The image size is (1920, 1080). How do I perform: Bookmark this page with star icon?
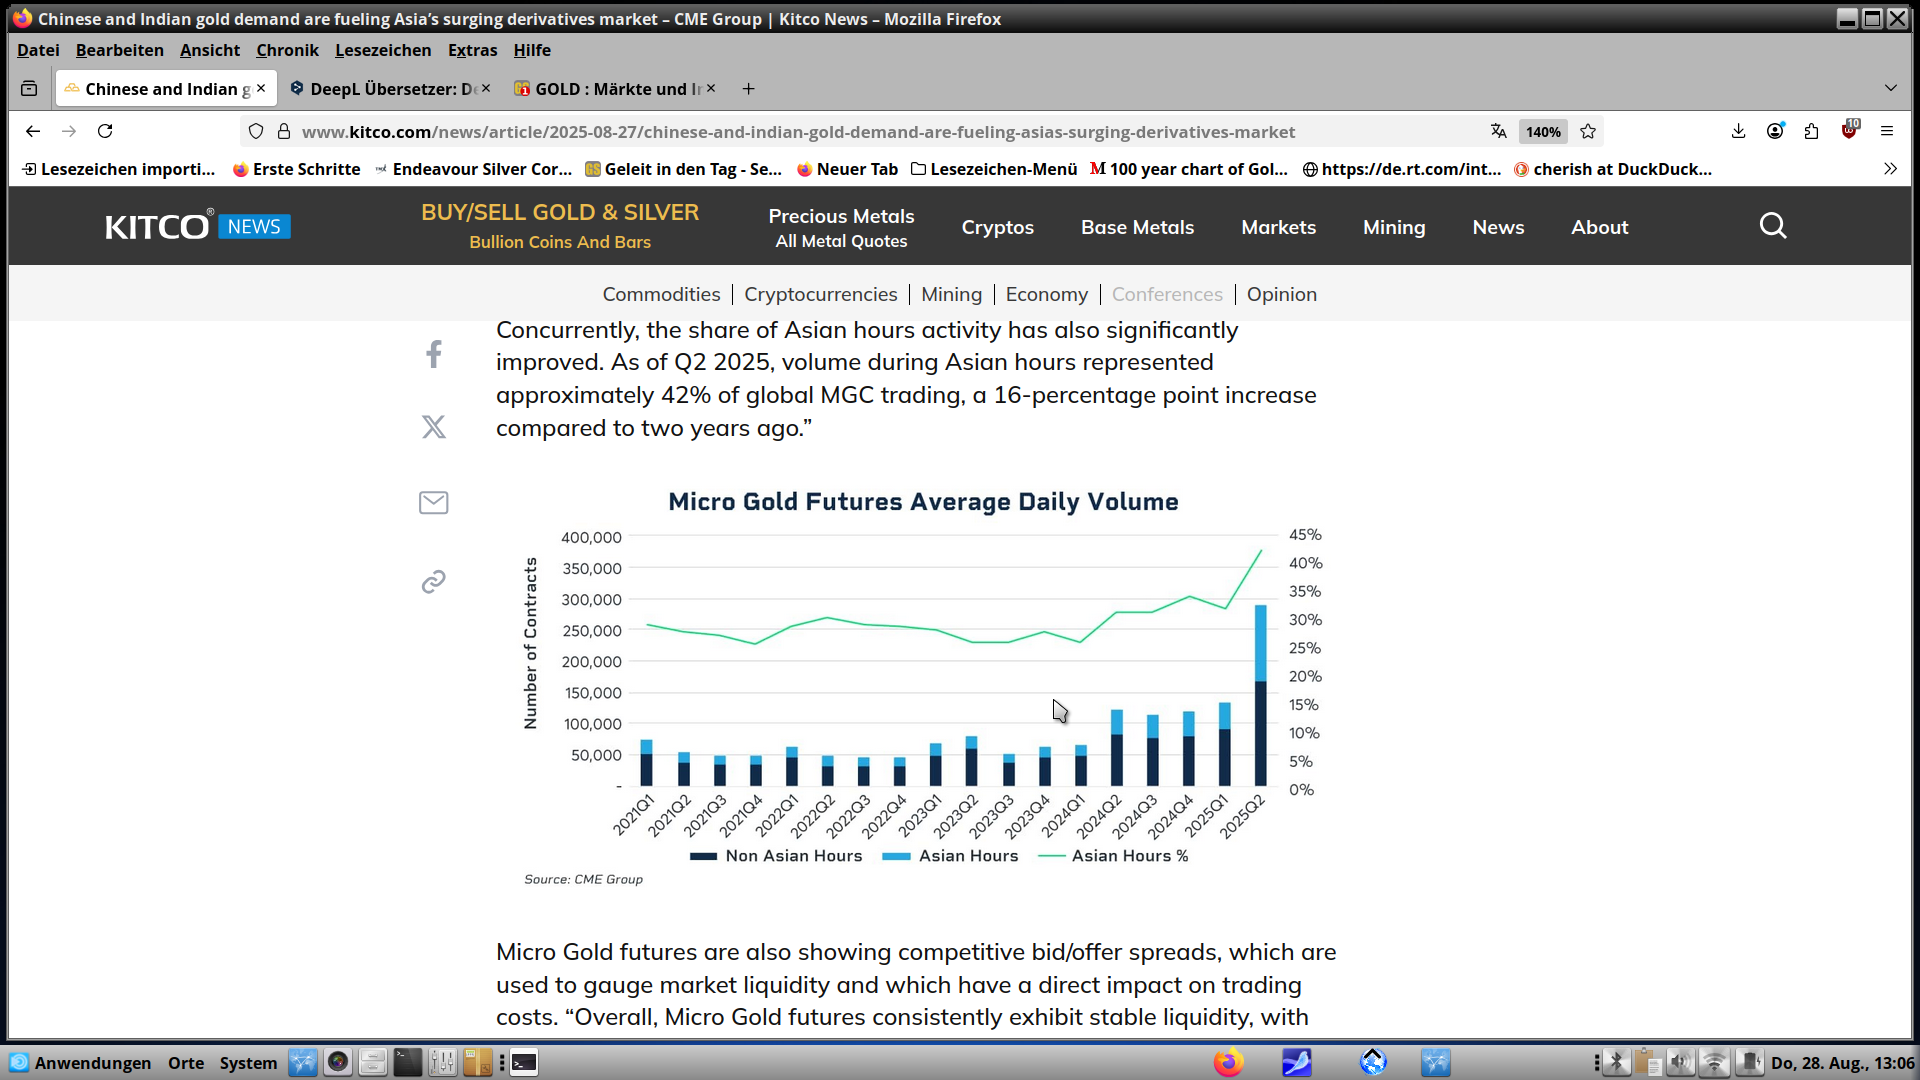(x=1588, y=131)
